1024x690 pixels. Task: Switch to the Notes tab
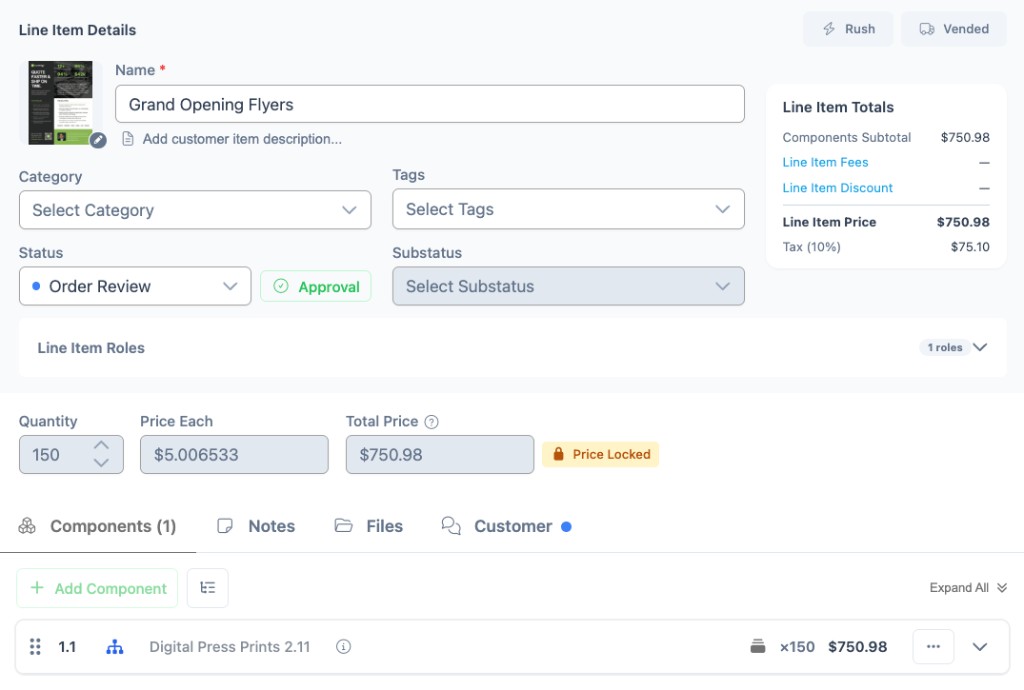(x=256, y=526)
